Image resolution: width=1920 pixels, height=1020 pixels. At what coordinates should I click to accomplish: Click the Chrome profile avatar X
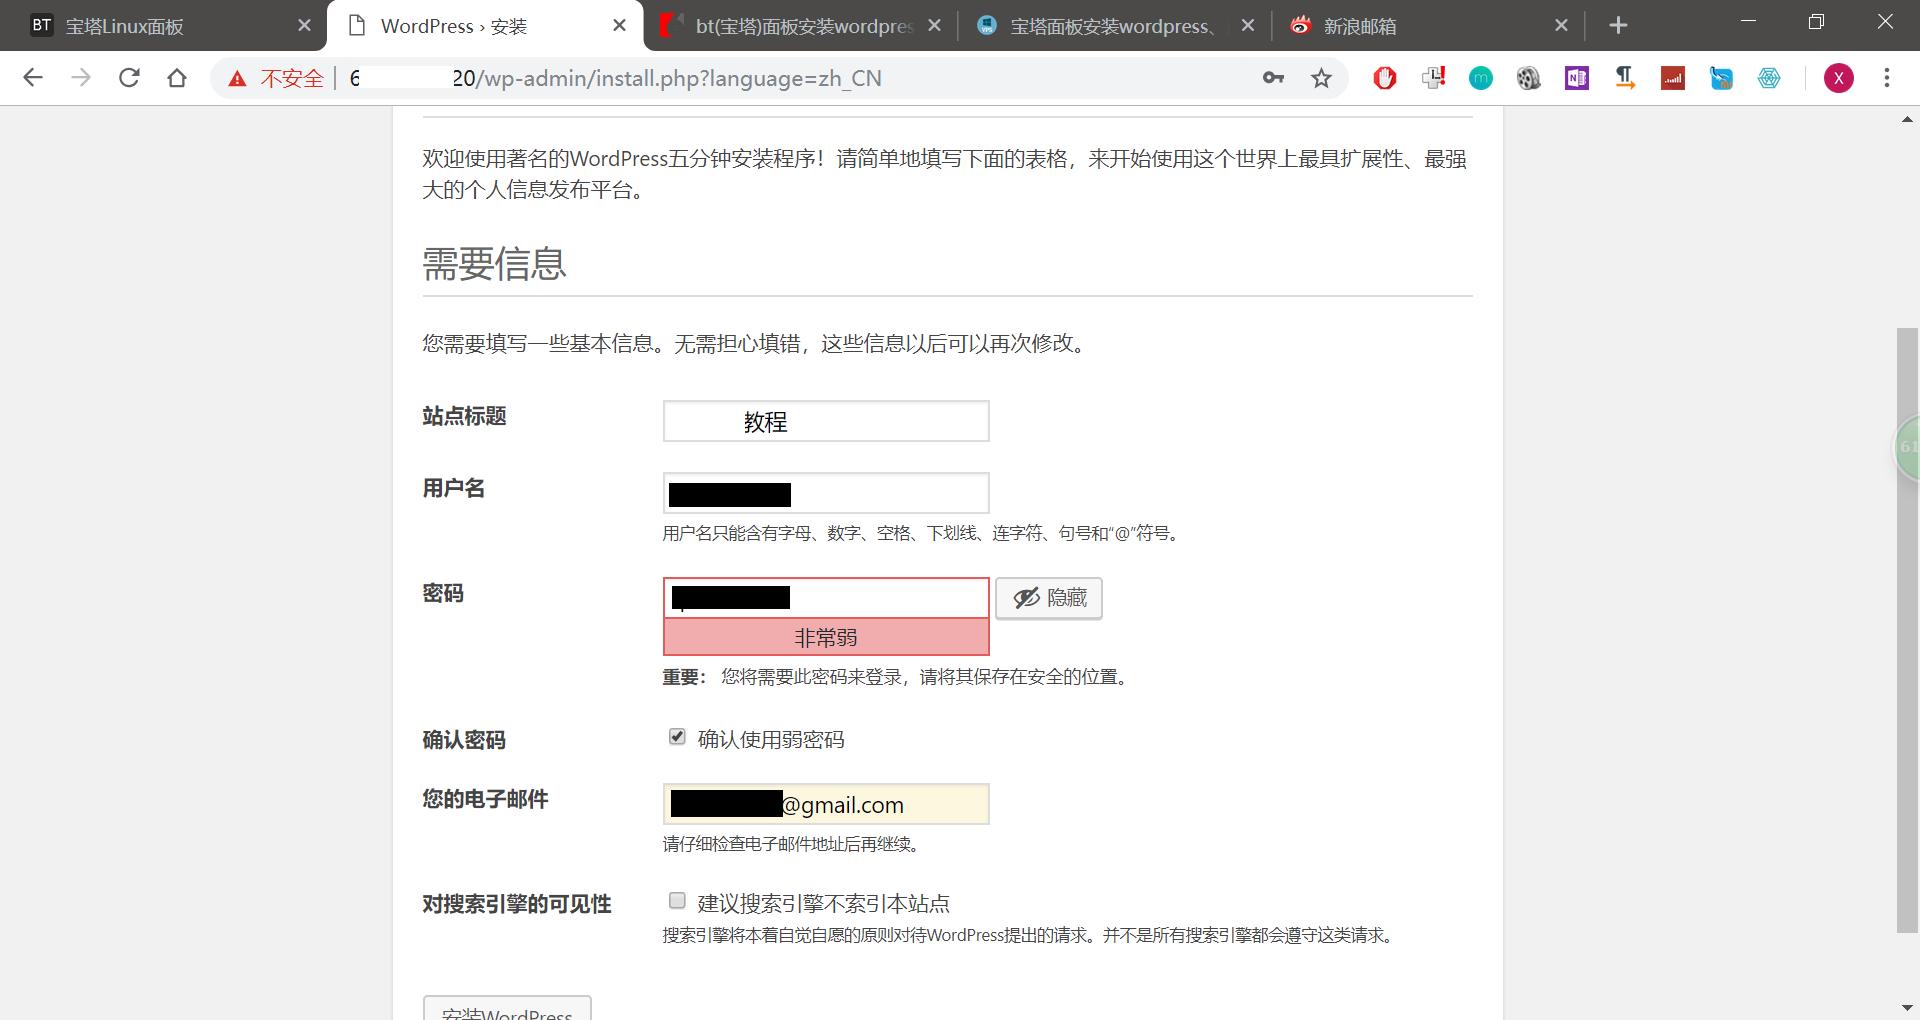(x=1839, y=78)
